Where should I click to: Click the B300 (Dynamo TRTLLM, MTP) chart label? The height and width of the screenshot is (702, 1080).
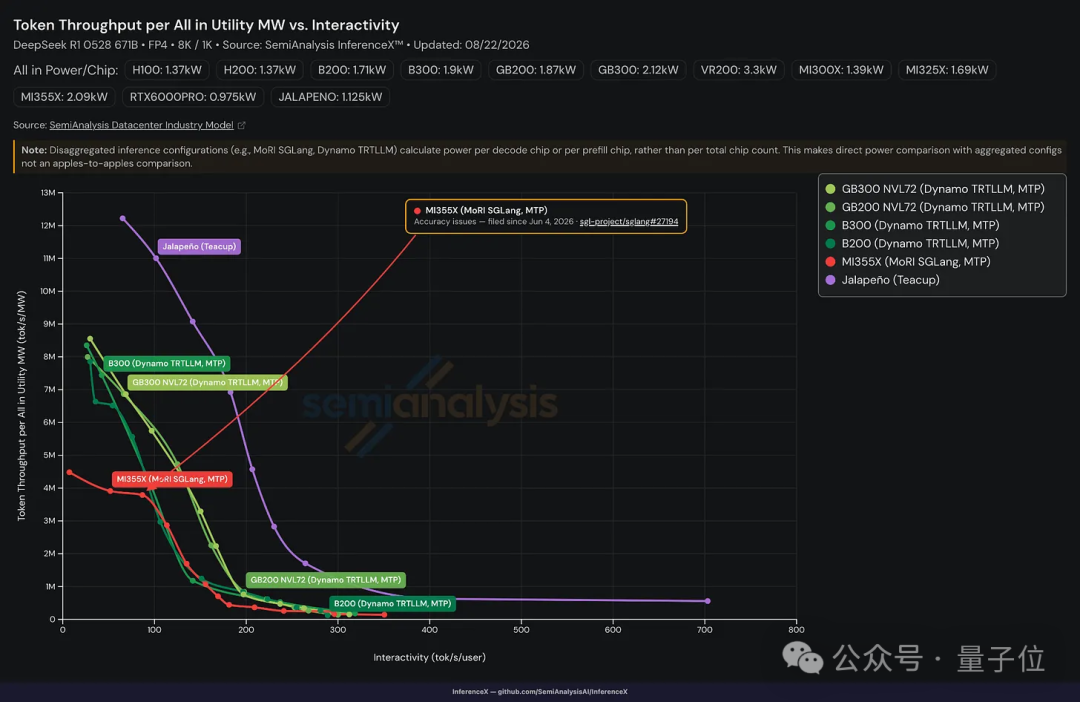click(x=167, y=363)
